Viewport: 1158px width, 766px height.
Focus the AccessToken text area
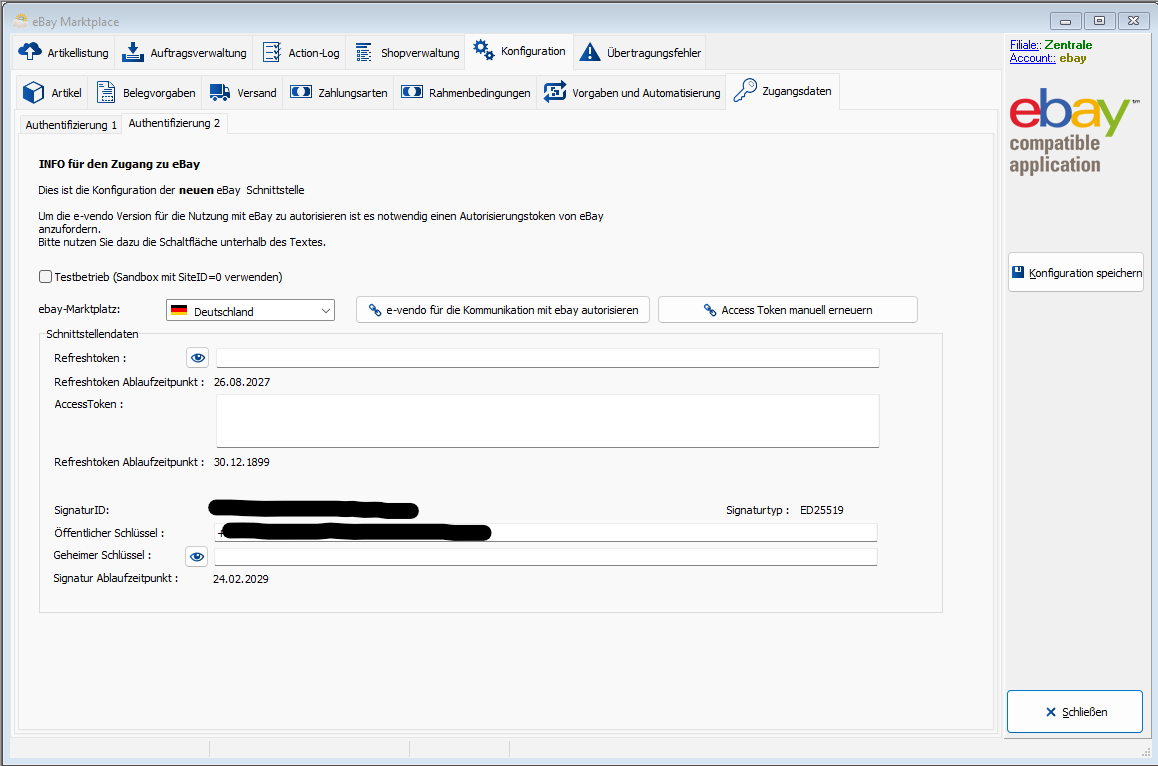coord(547,420)
